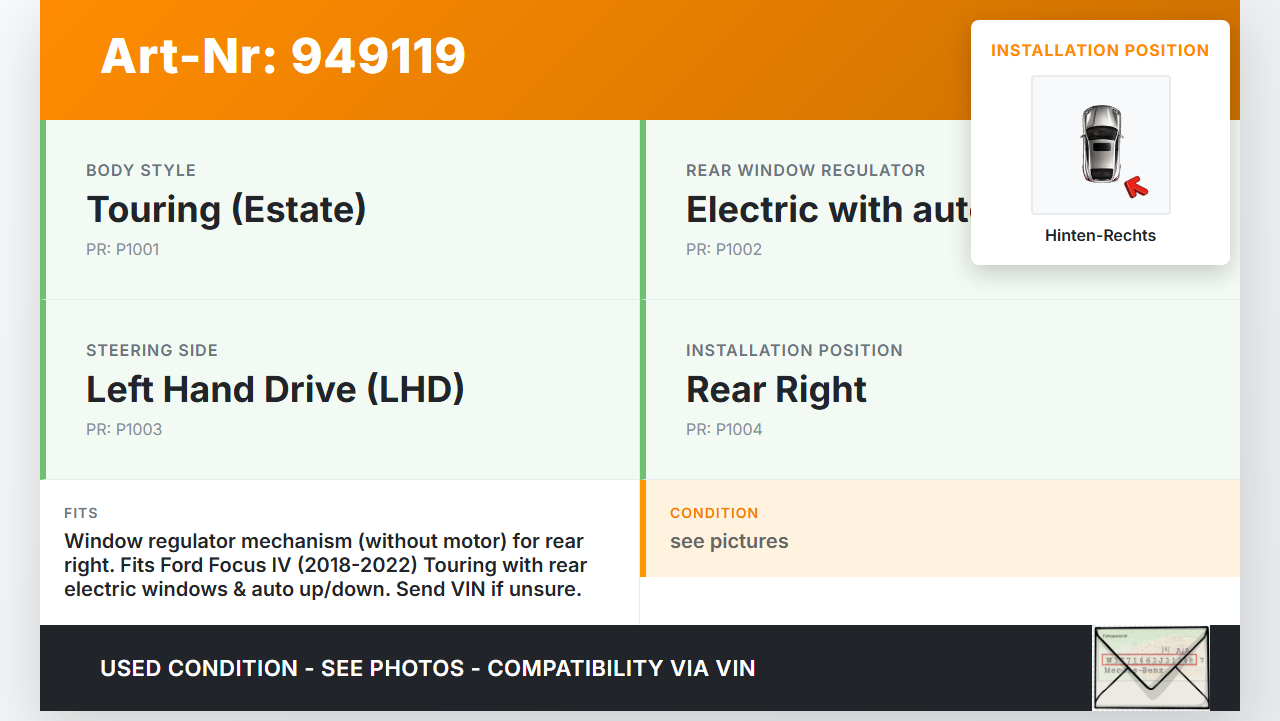This screenshot has width=1280, height=721.
Task: Click the Fits description text
Action: (x=325, y=565)
